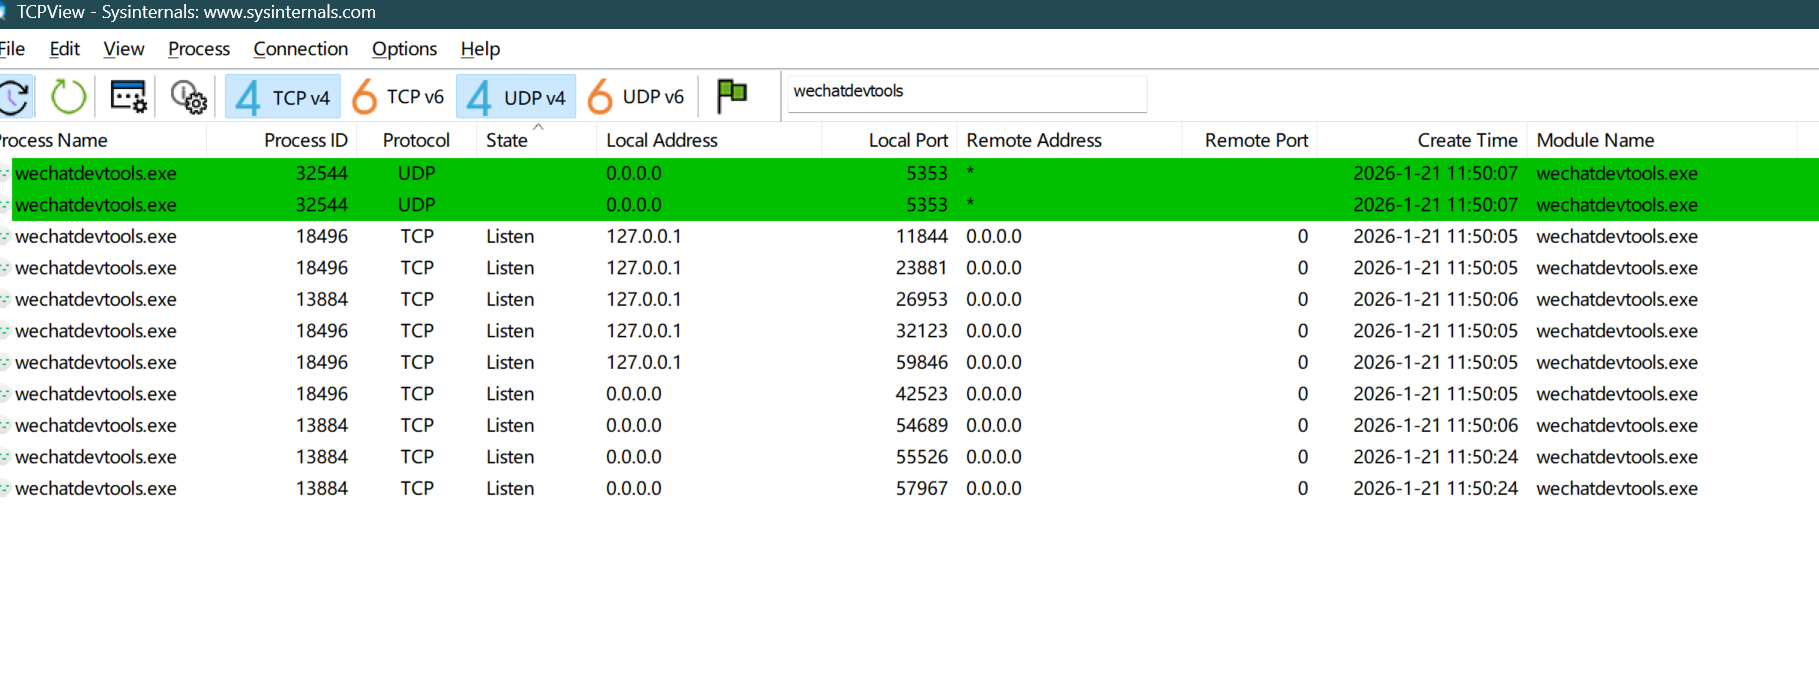Select the row with local port 32123
The height and width of the screenshot is (683, 1819).
909,331
